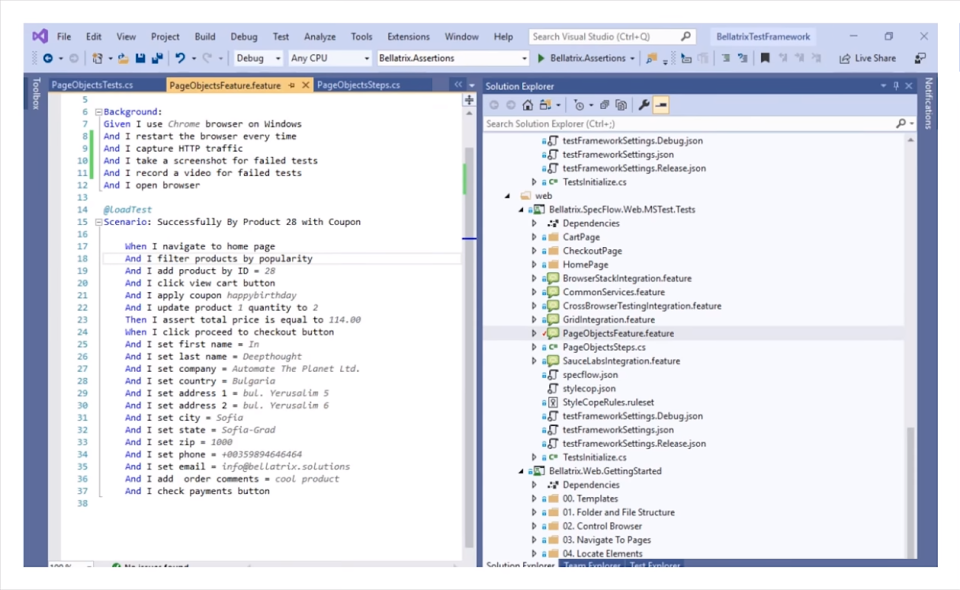
Task: Toggle Preview Selected Items in Solution Explorer
Action: tap(661, 104)
